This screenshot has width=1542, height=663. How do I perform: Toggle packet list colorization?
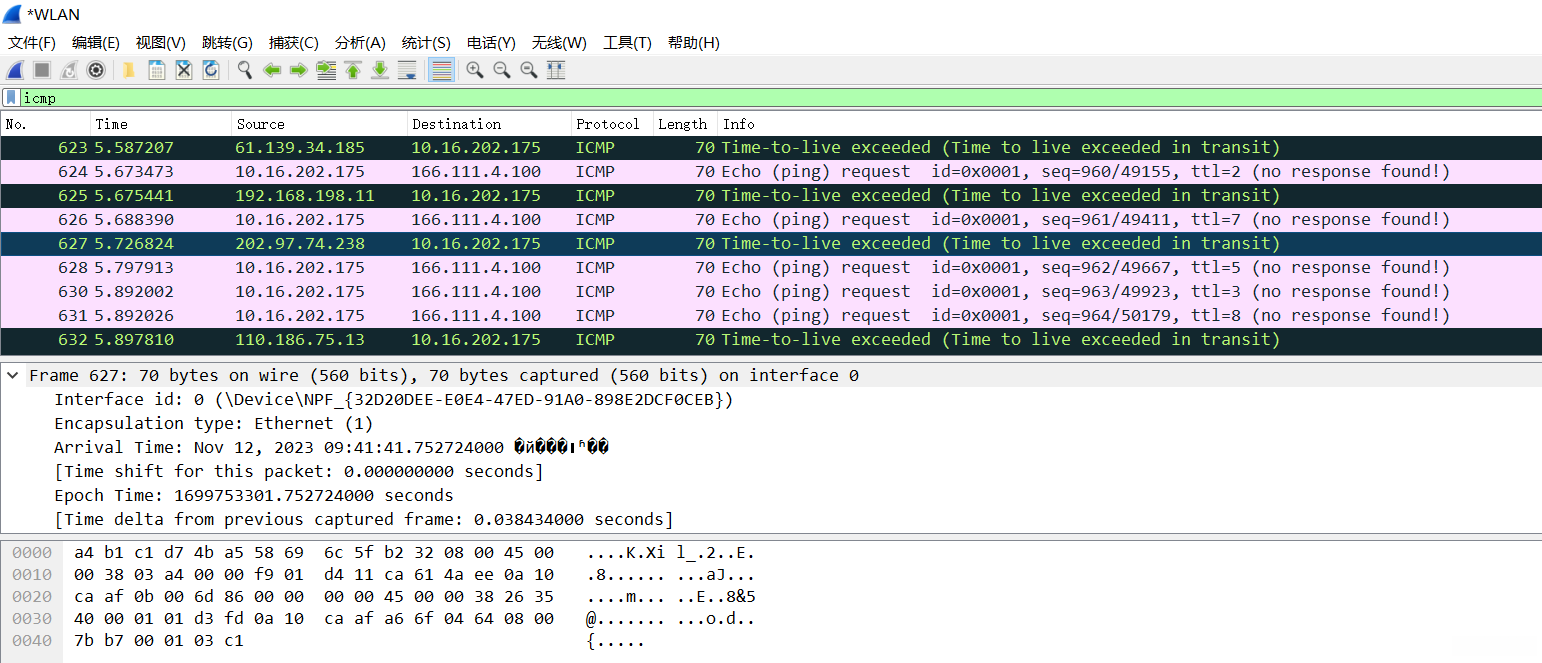(441, 70)
